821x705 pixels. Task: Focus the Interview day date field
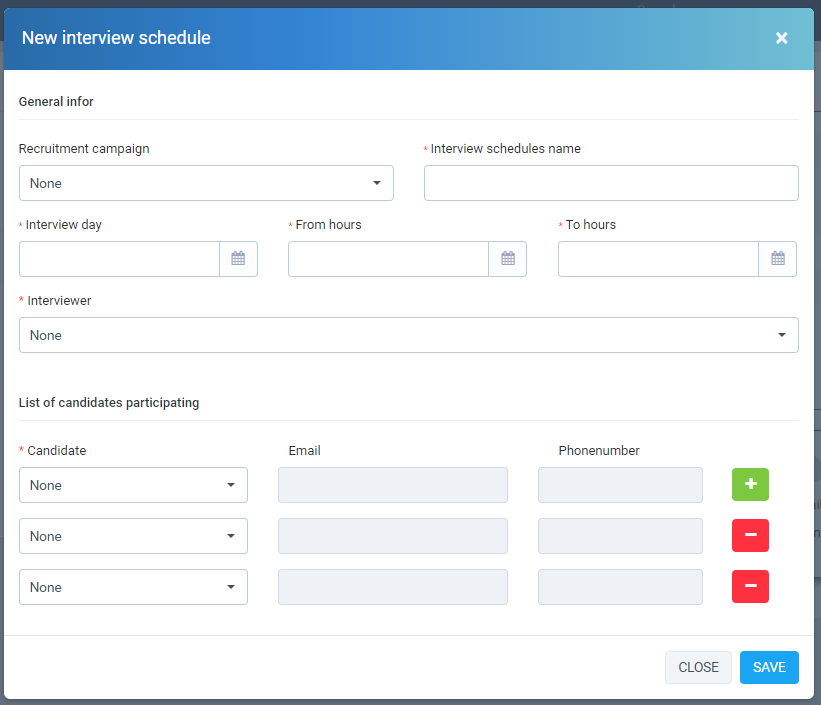pos(119,259)
